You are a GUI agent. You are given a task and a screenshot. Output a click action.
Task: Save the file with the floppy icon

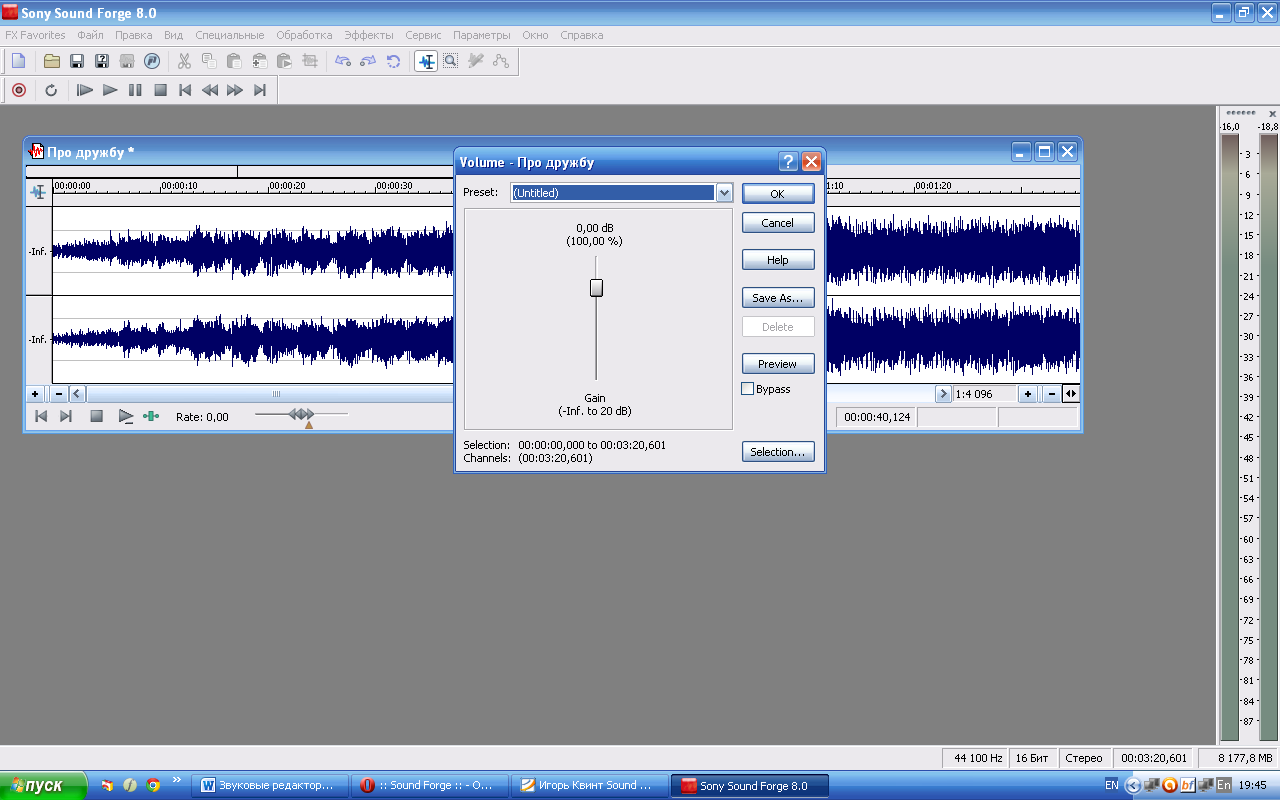click(x=77, y=61)
